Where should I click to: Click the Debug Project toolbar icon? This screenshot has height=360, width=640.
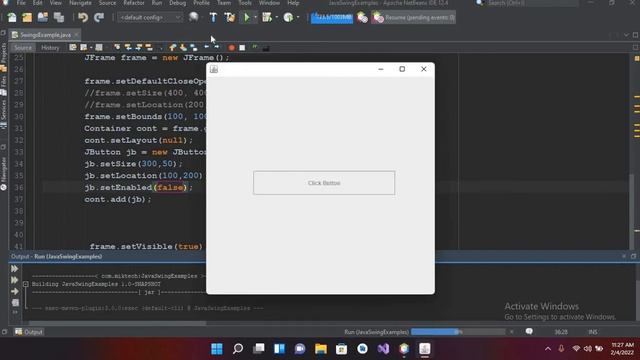(267, 17)
